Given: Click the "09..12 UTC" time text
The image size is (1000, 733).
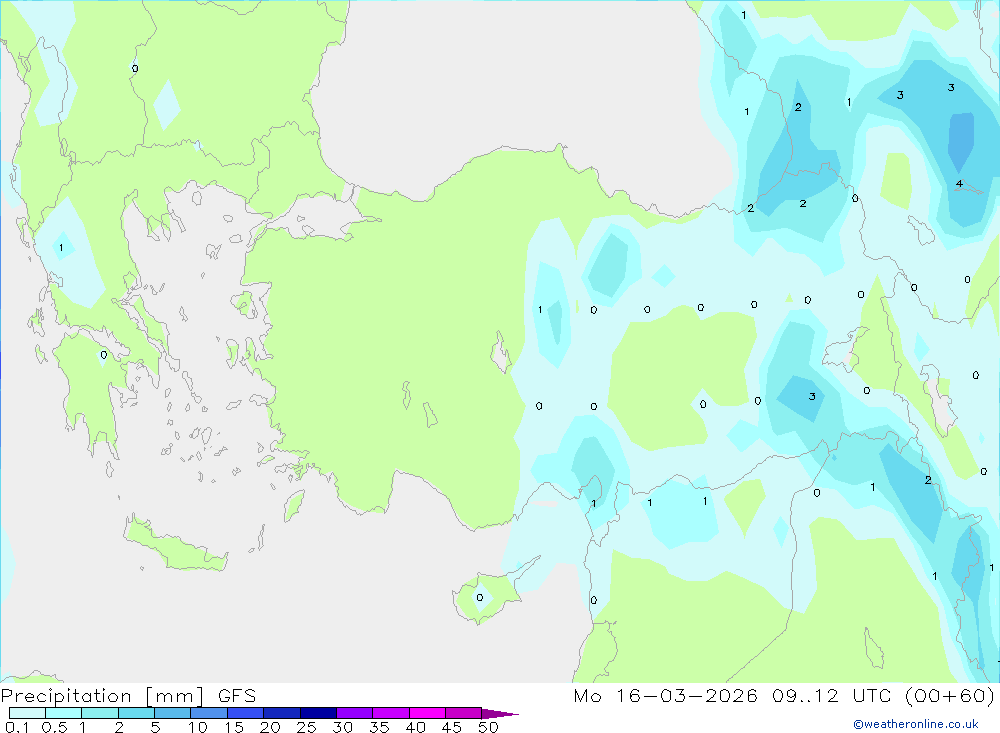Looking at the screenshot, I should pos(832,696).
